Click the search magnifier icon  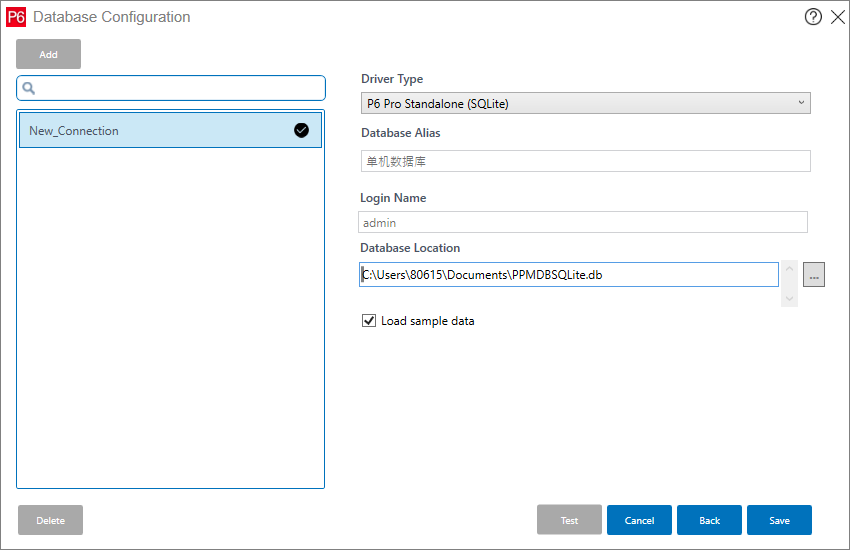(x=29, y=89)
